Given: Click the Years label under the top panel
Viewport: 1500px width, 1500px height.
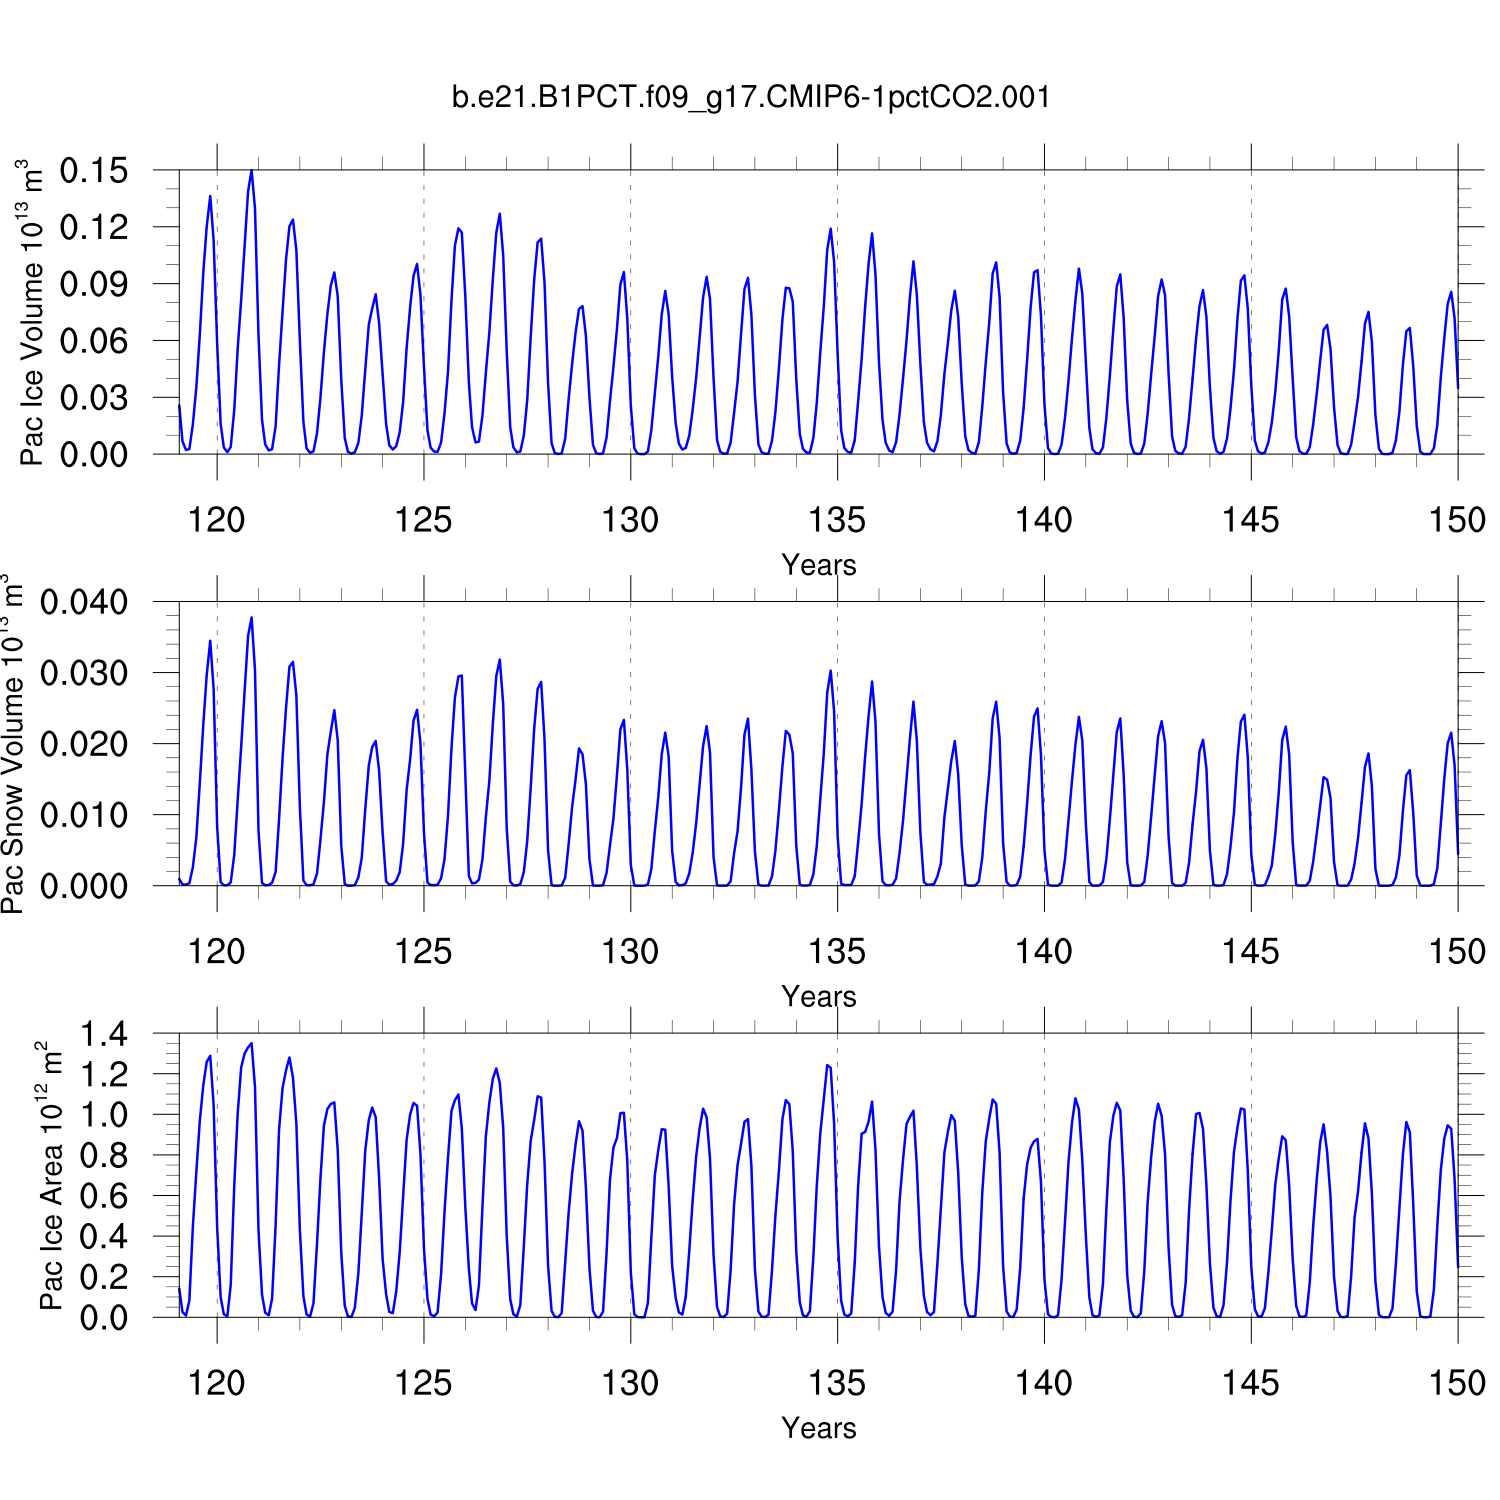Looking at the screenshot, I should 818,565.
